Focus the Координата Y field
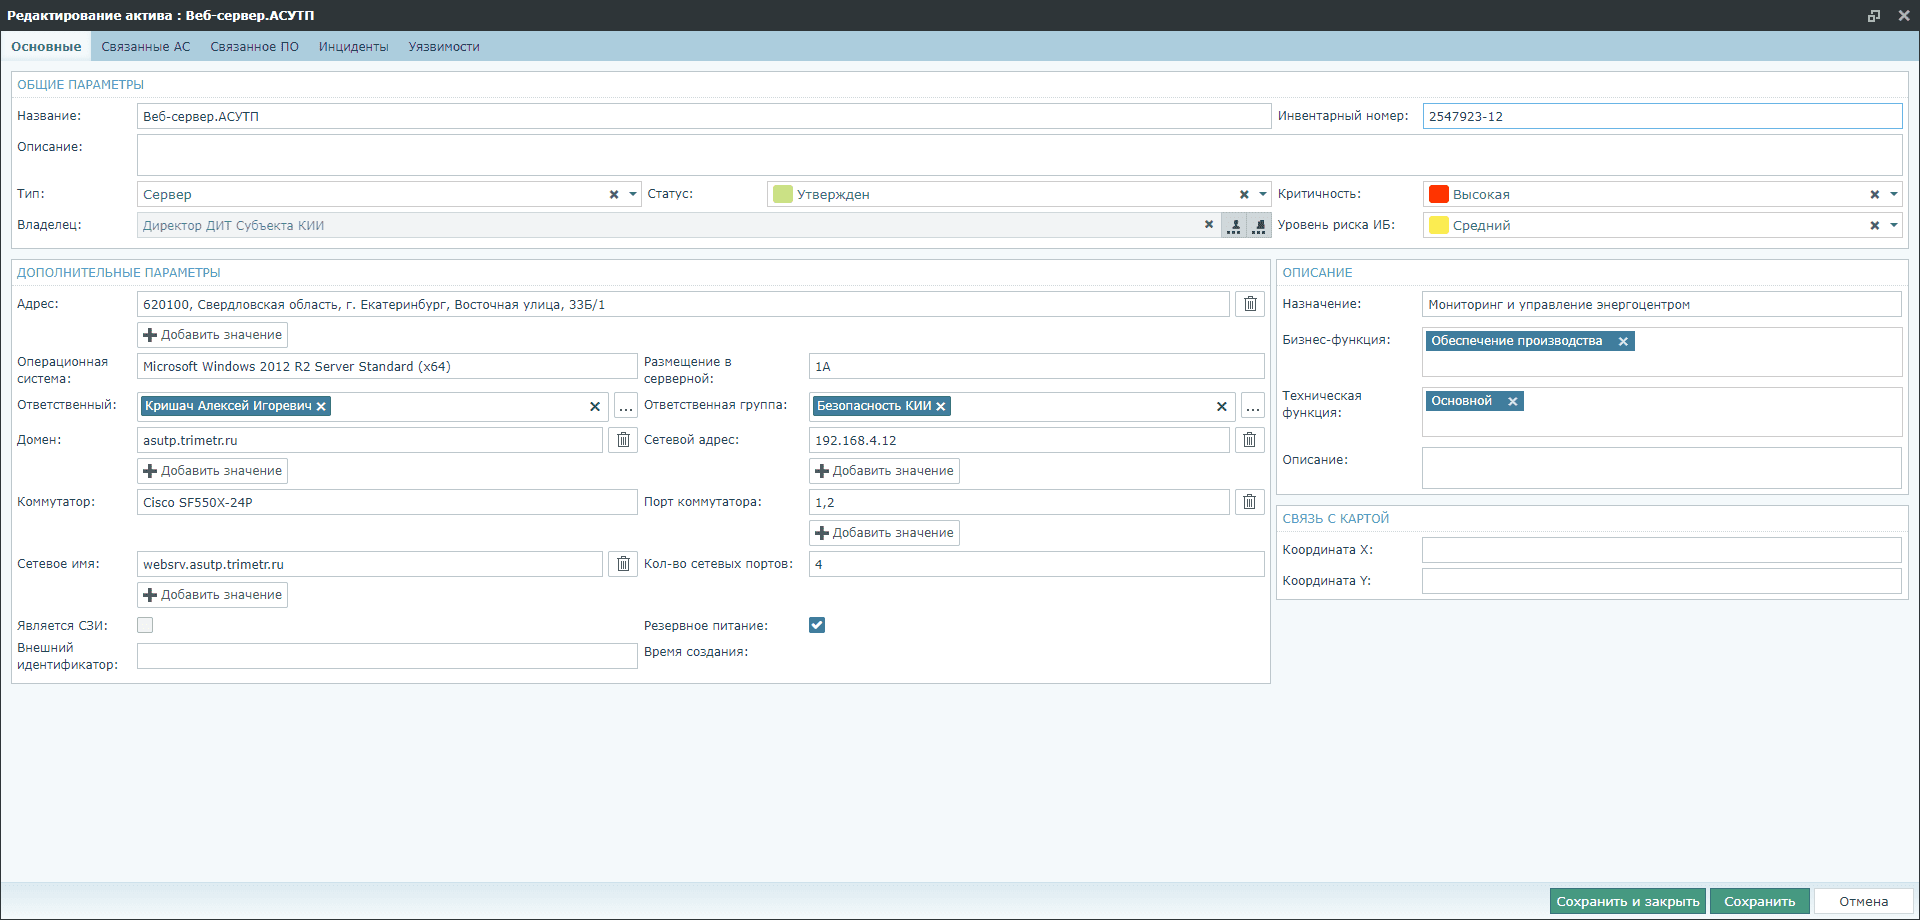Viewport: 1920px width, 920px height. pyautogui.click(x=1662, y=581)
